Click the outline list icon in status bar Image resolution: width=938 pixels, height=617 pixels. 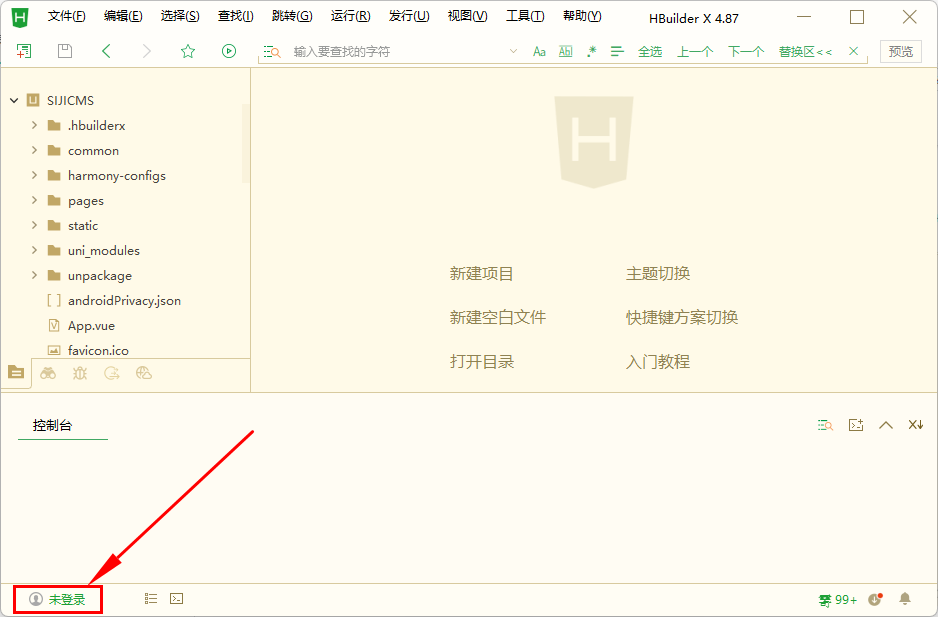pos(151,598)
